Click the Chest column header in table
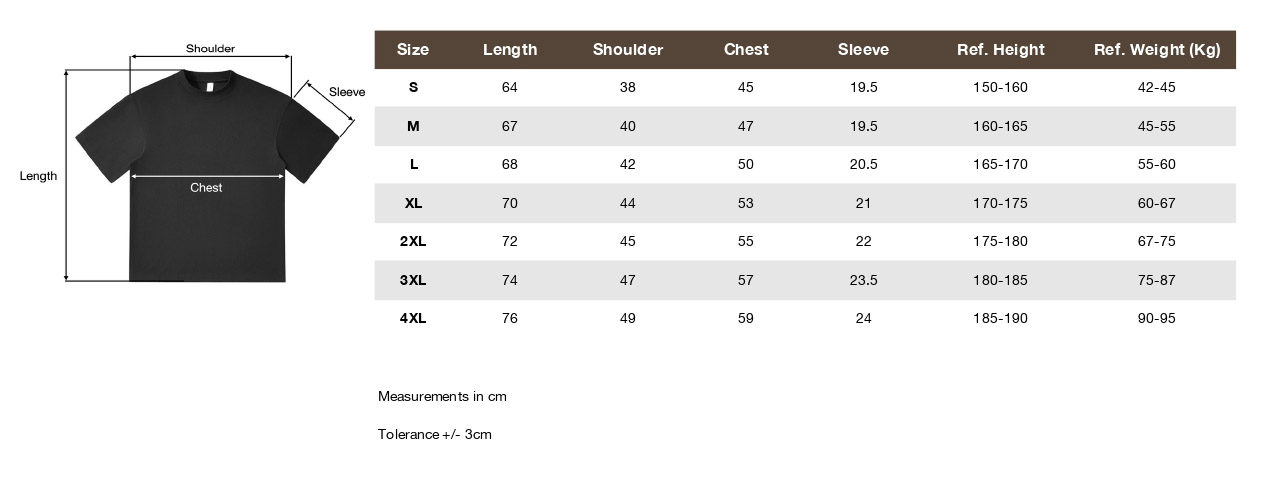Image resolution: width=1276 pixels, height=484 pixels. click(746, 49)
